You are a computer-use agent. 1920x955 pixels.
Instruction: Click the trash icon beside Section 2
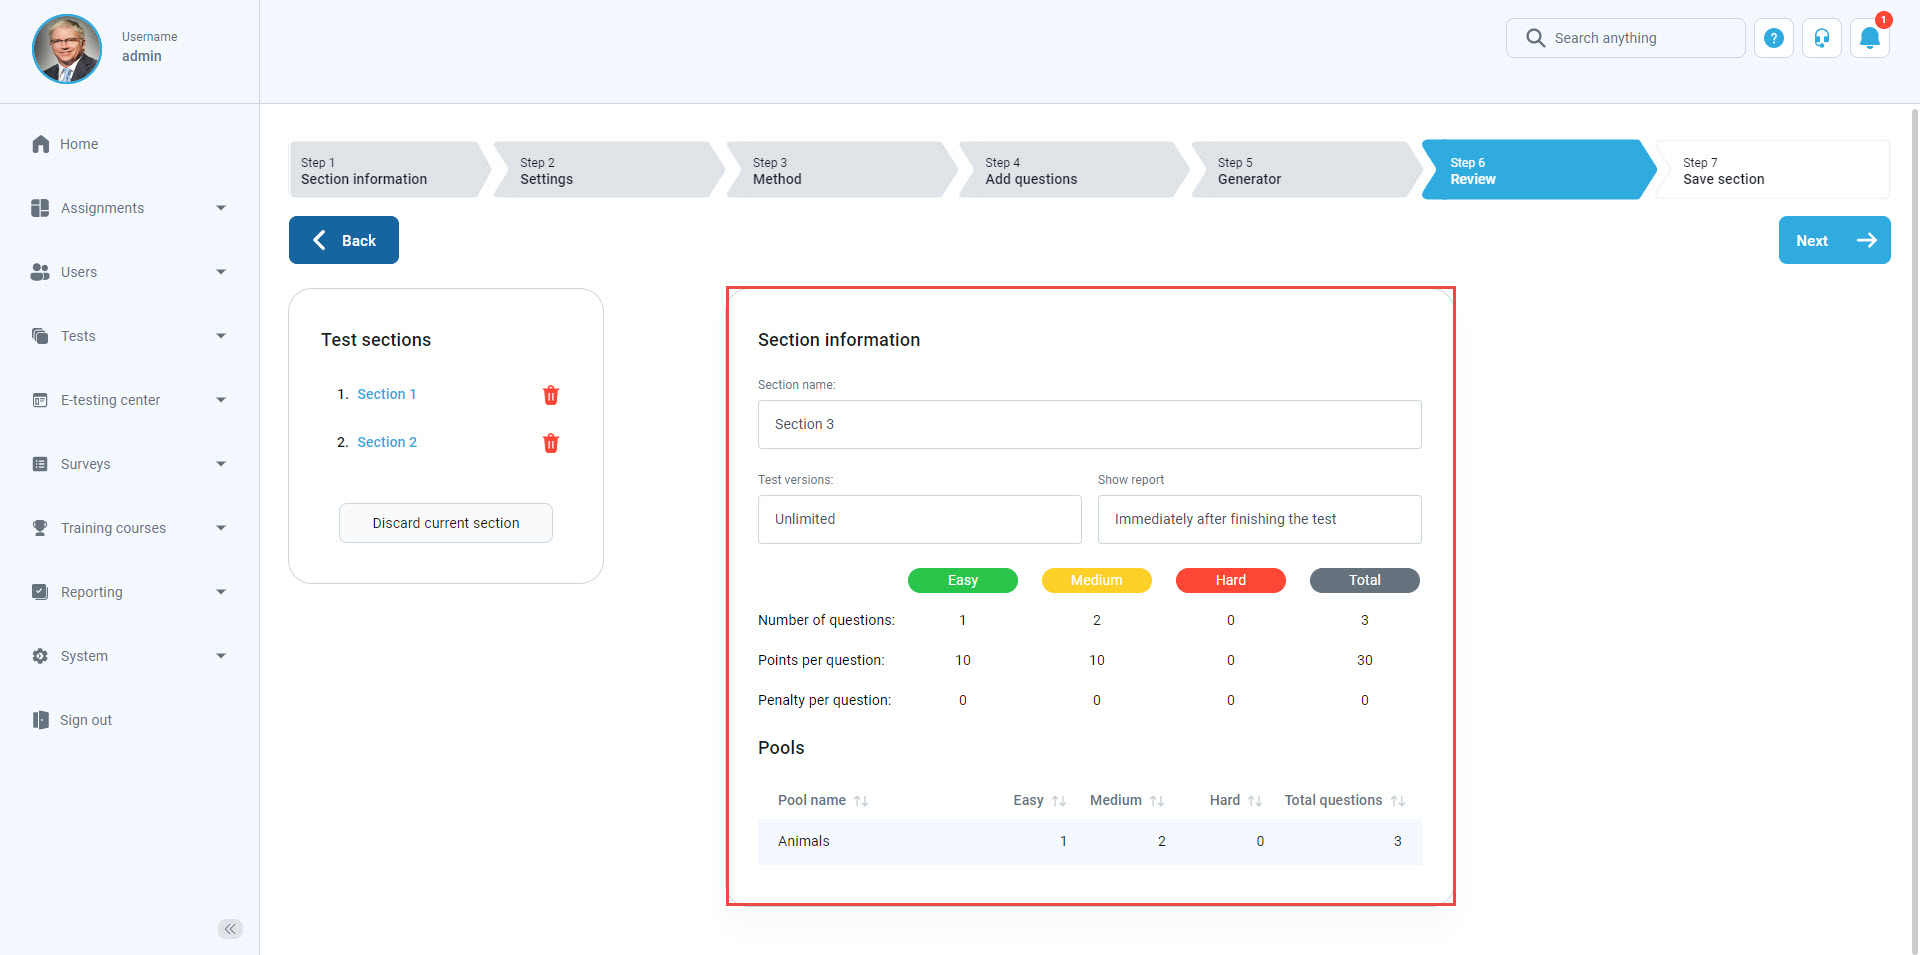550,443
